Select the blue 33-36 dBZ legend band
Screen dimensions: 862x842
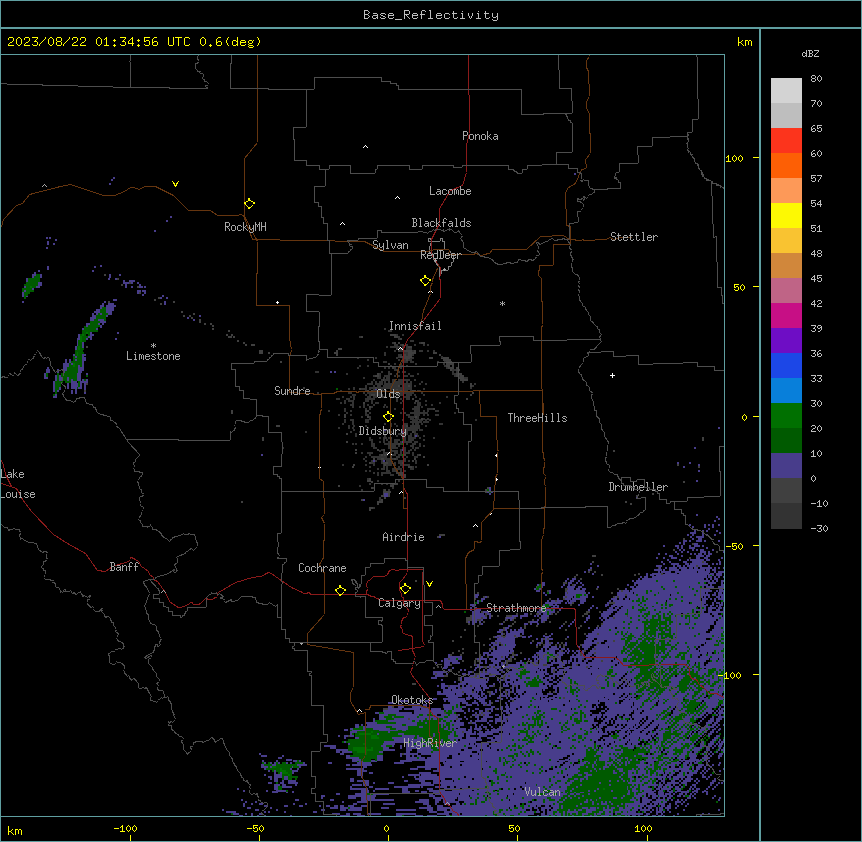(x=786, y=365)
